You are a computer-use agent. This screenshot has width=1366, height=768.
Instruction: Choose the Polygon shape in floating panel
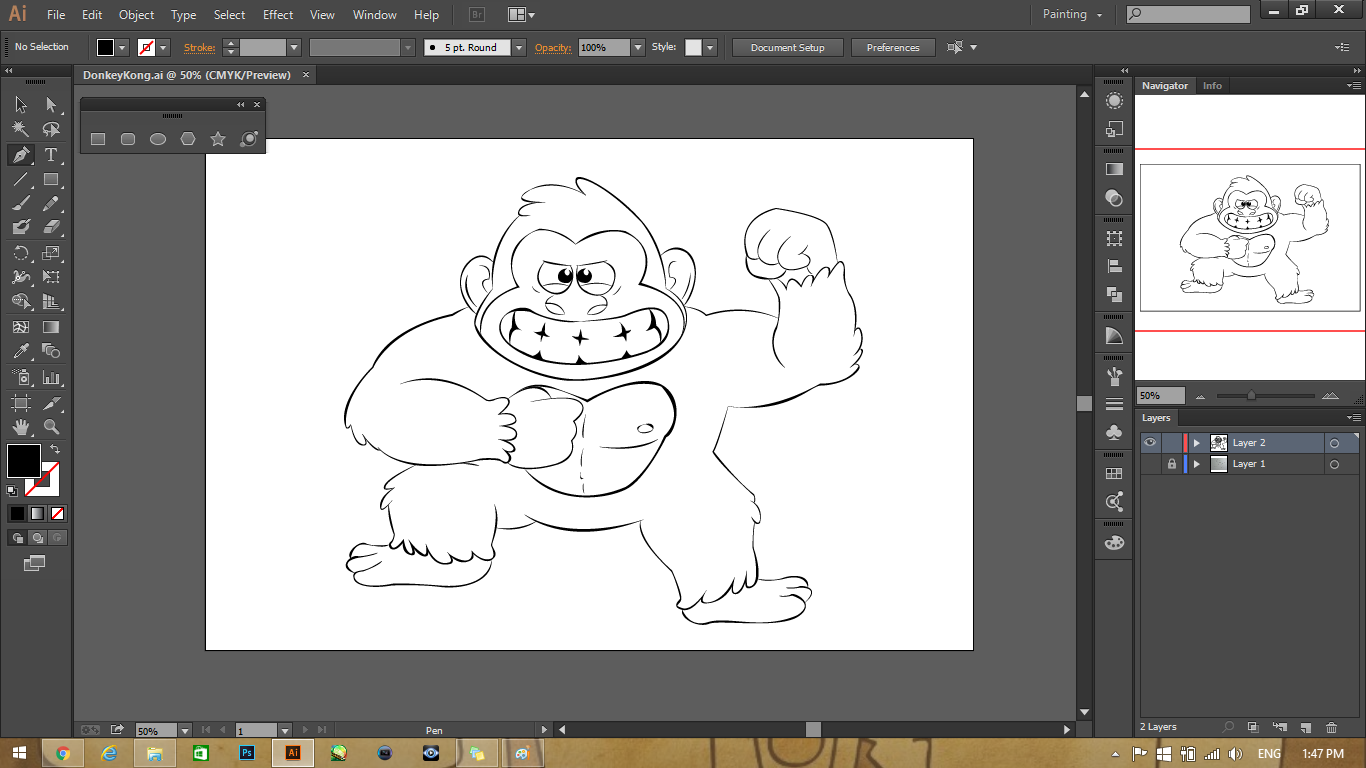pyautogui.click(x=188, y=139)
